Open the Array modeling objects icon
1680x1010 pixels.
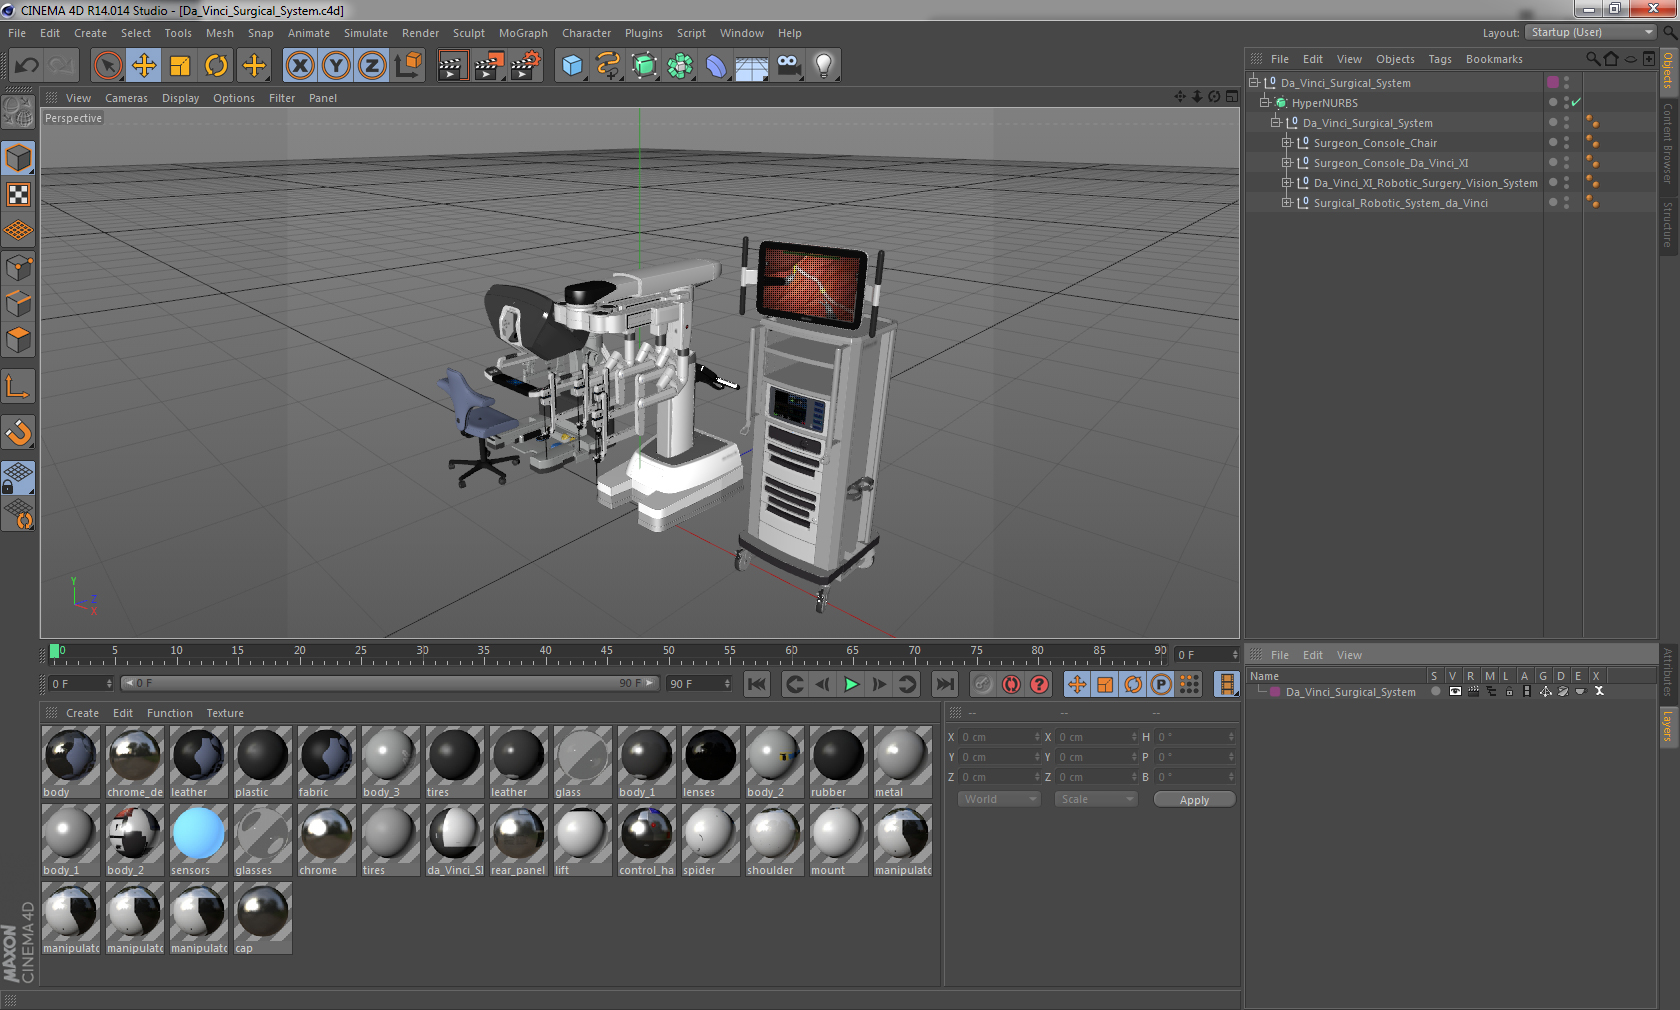pos(680,66)
